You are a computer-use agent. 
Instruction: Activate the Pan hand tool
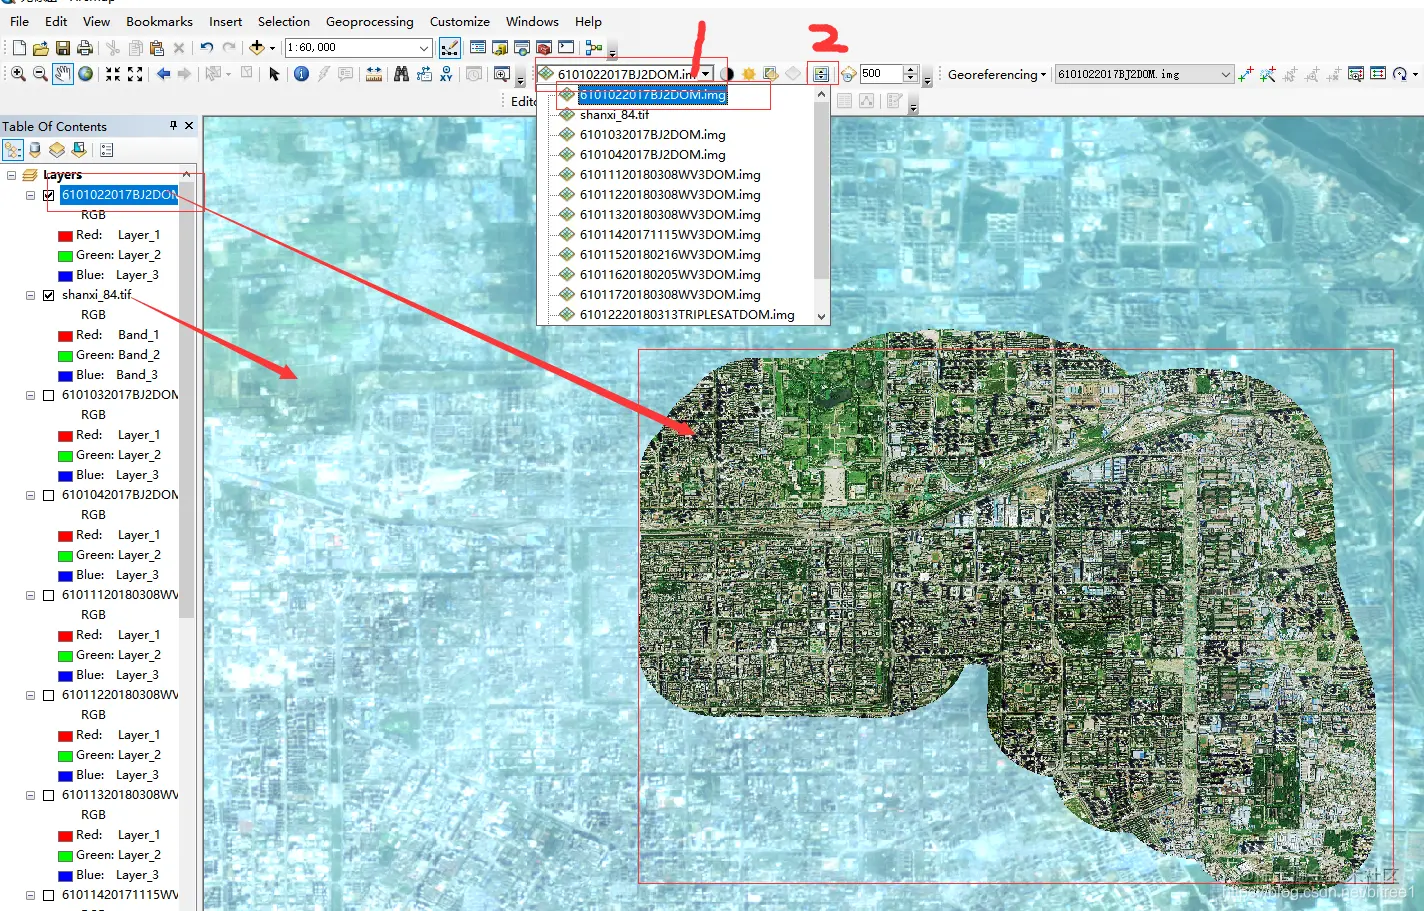point(63,74)
